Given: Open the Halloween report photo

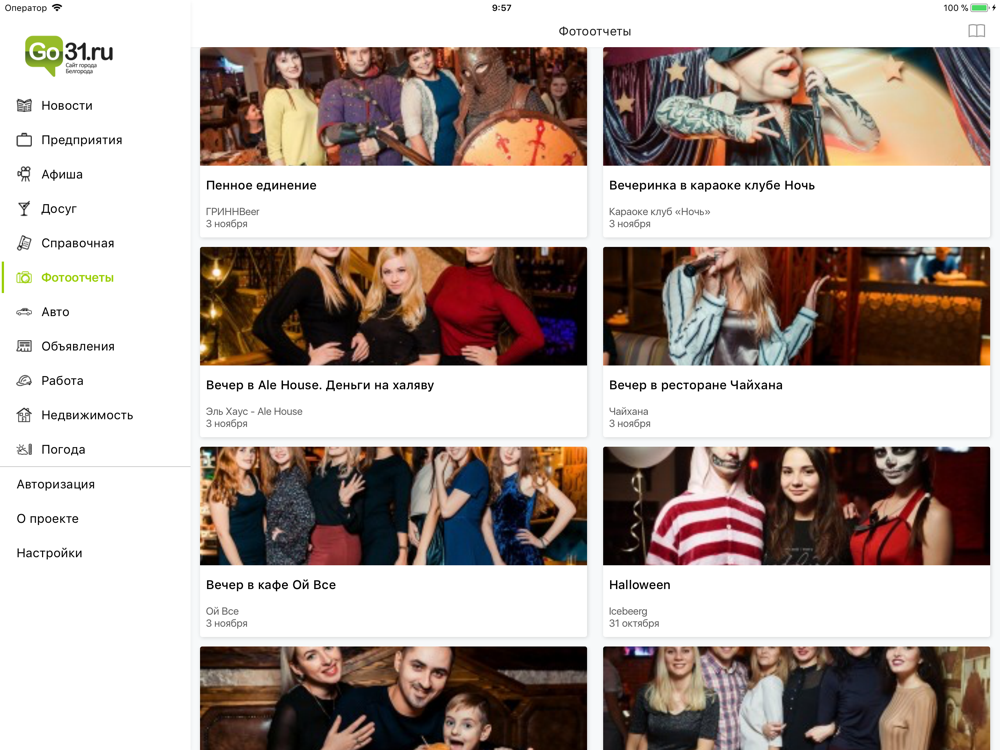Looking at the screenshot, I should 797,506.
